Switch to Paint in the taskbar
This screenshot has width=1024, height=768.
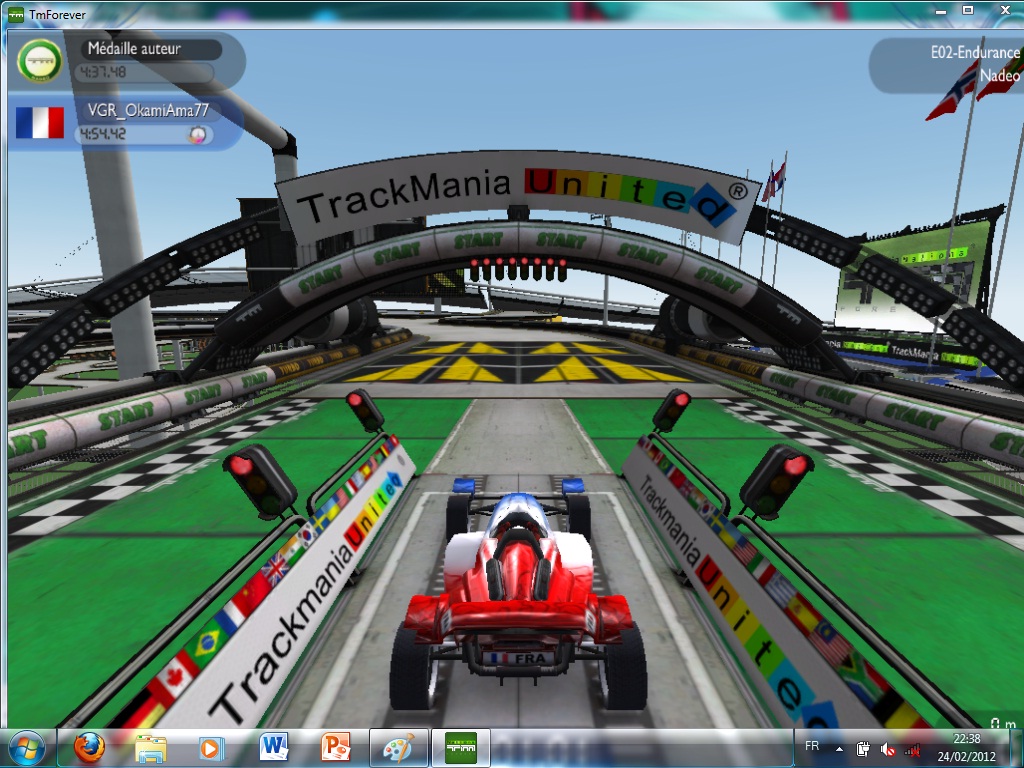398,747
